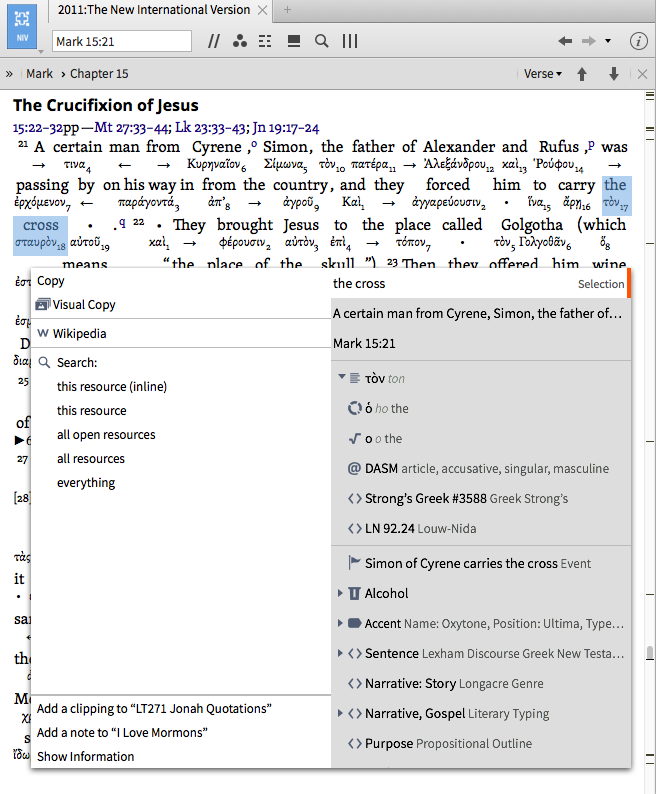Expand the table of contents chevrons

pyautogui.click(x=9, y=74)
